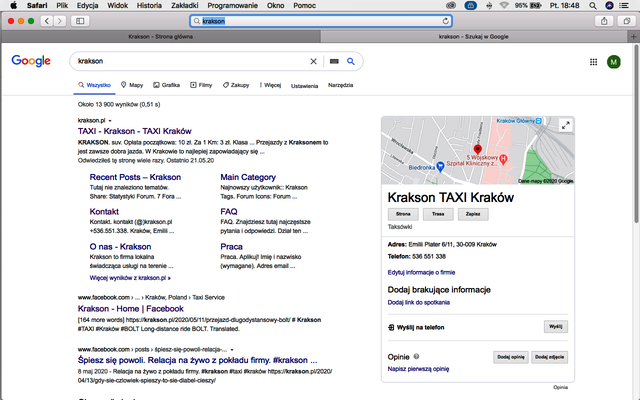
Task: Open Śpiesz się powoli Facebook post result
Action: point(198,360)
